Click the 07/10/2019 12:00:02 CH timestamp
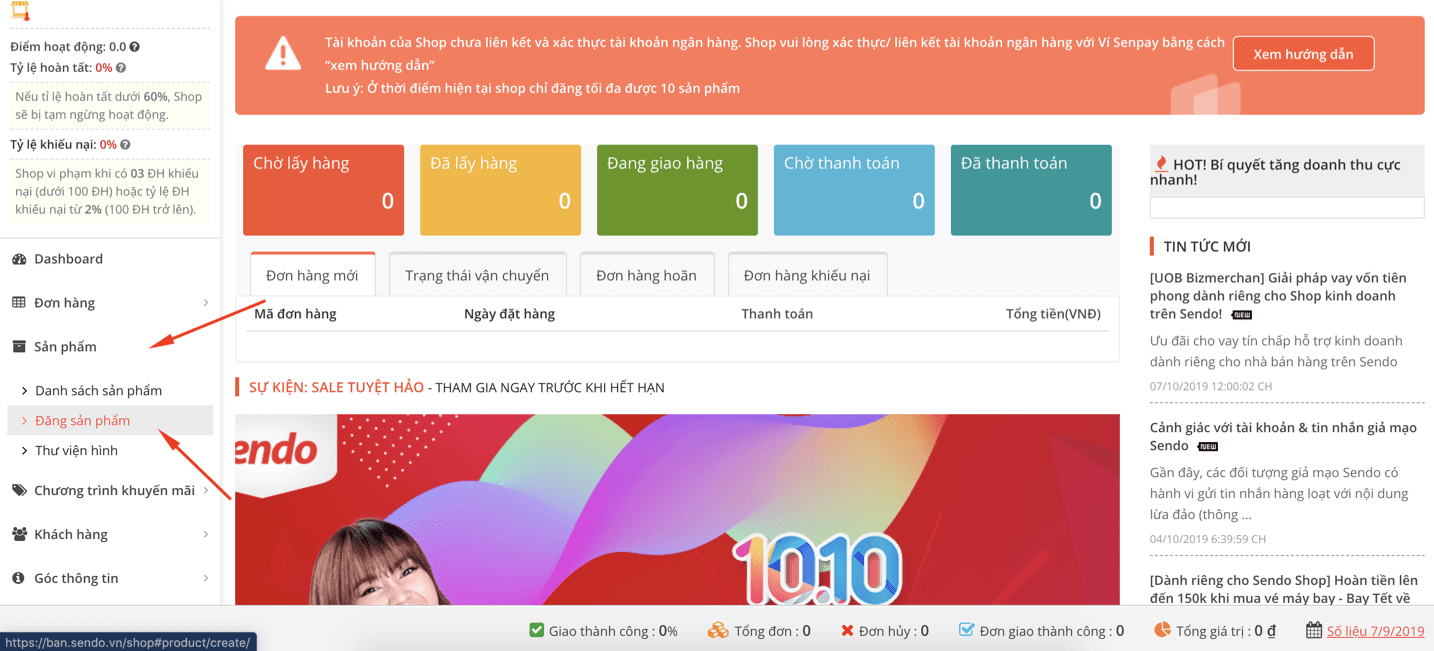The width and height of the screenshot is (1434, 651). [x=1211, y=386]
